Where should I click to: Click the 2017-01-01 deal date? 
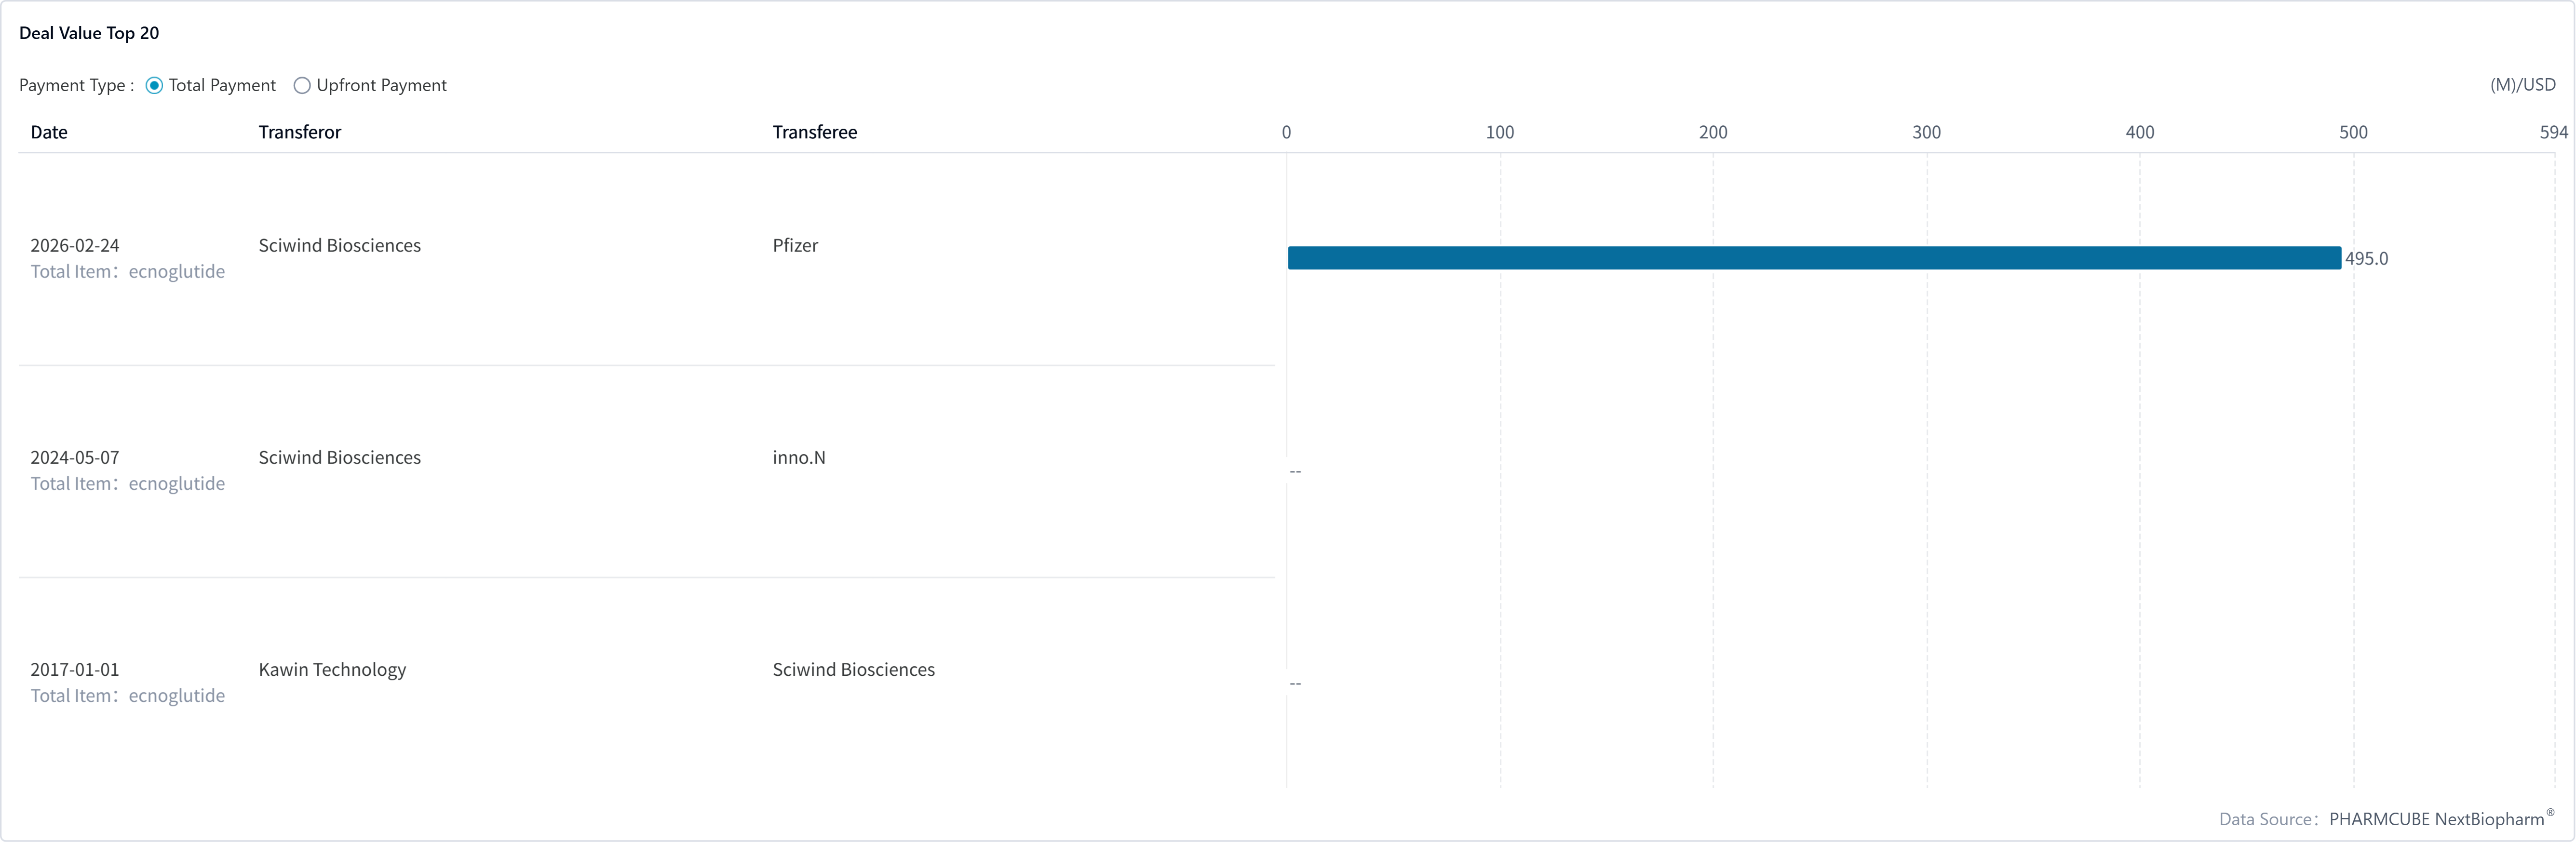pyautogui.click(x=75, y=669)
